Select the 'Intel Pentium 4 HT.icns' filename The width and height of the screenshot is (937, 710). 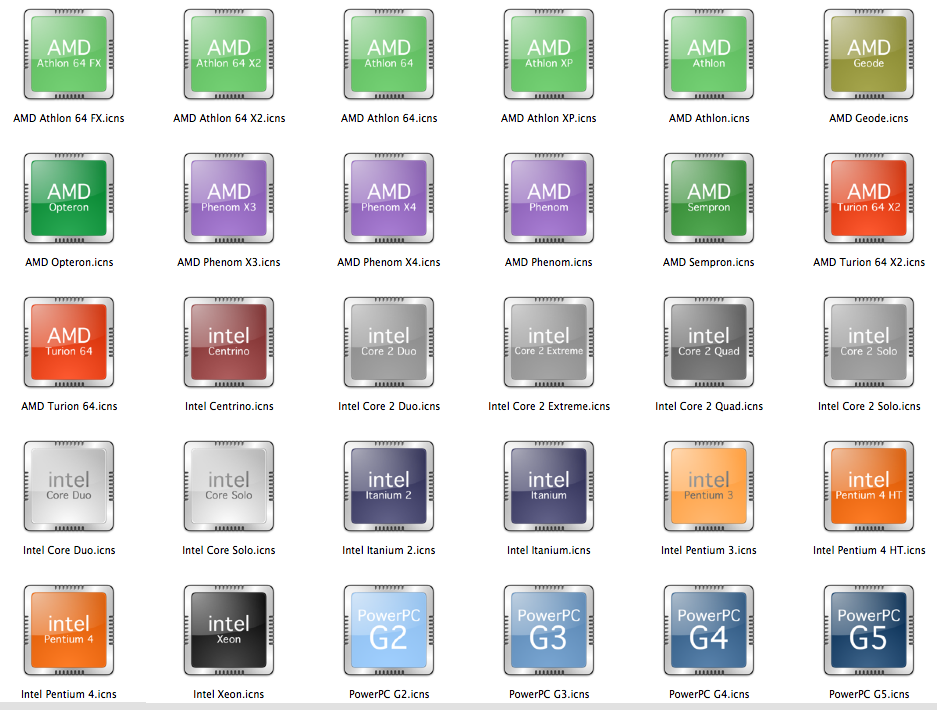[x=869, y=550]
